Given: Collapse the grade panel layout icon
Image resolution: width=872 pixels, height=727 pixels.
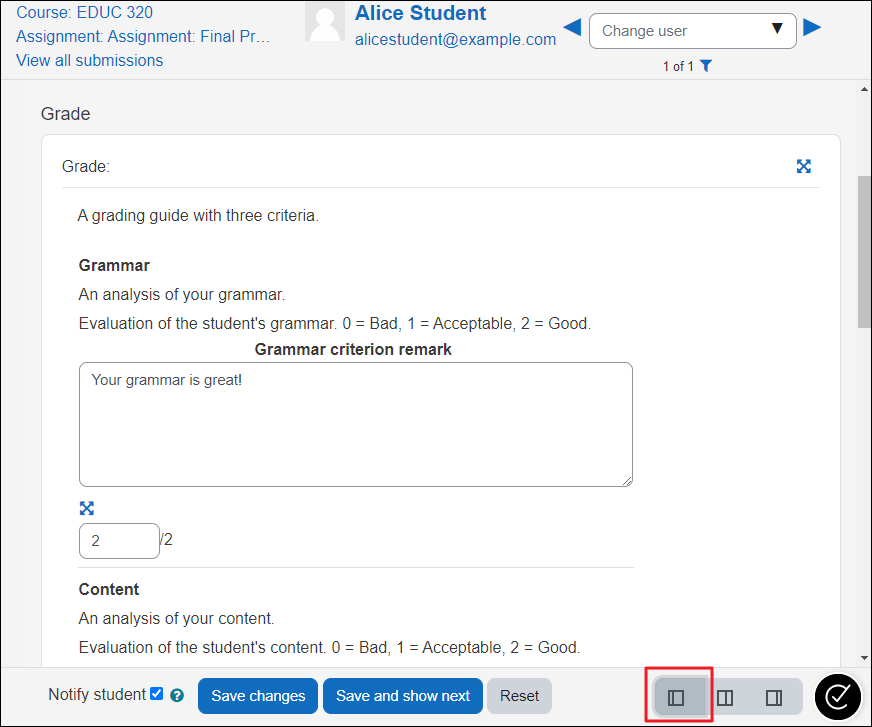Looking at the screenshot, I should coord(774,697).
